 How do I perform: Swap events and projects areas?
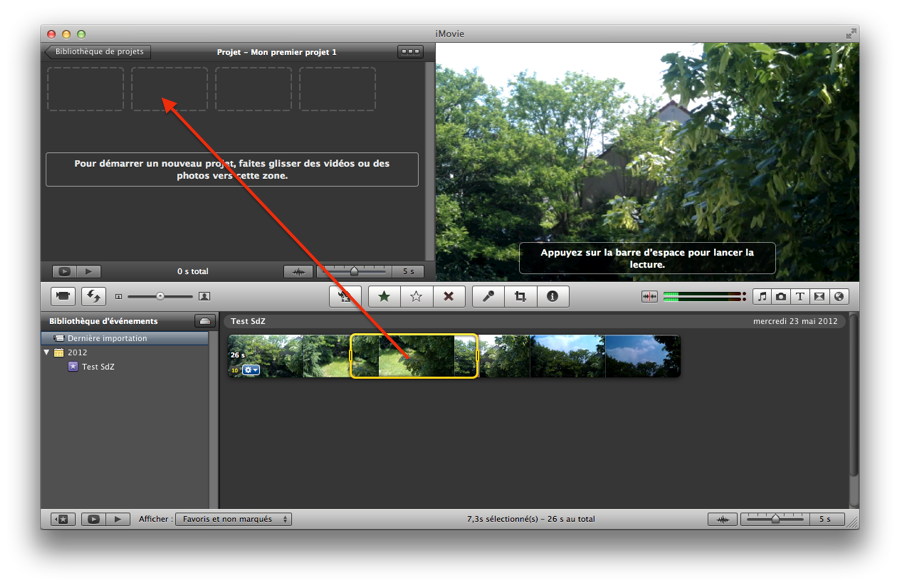(x=93, y=296)
